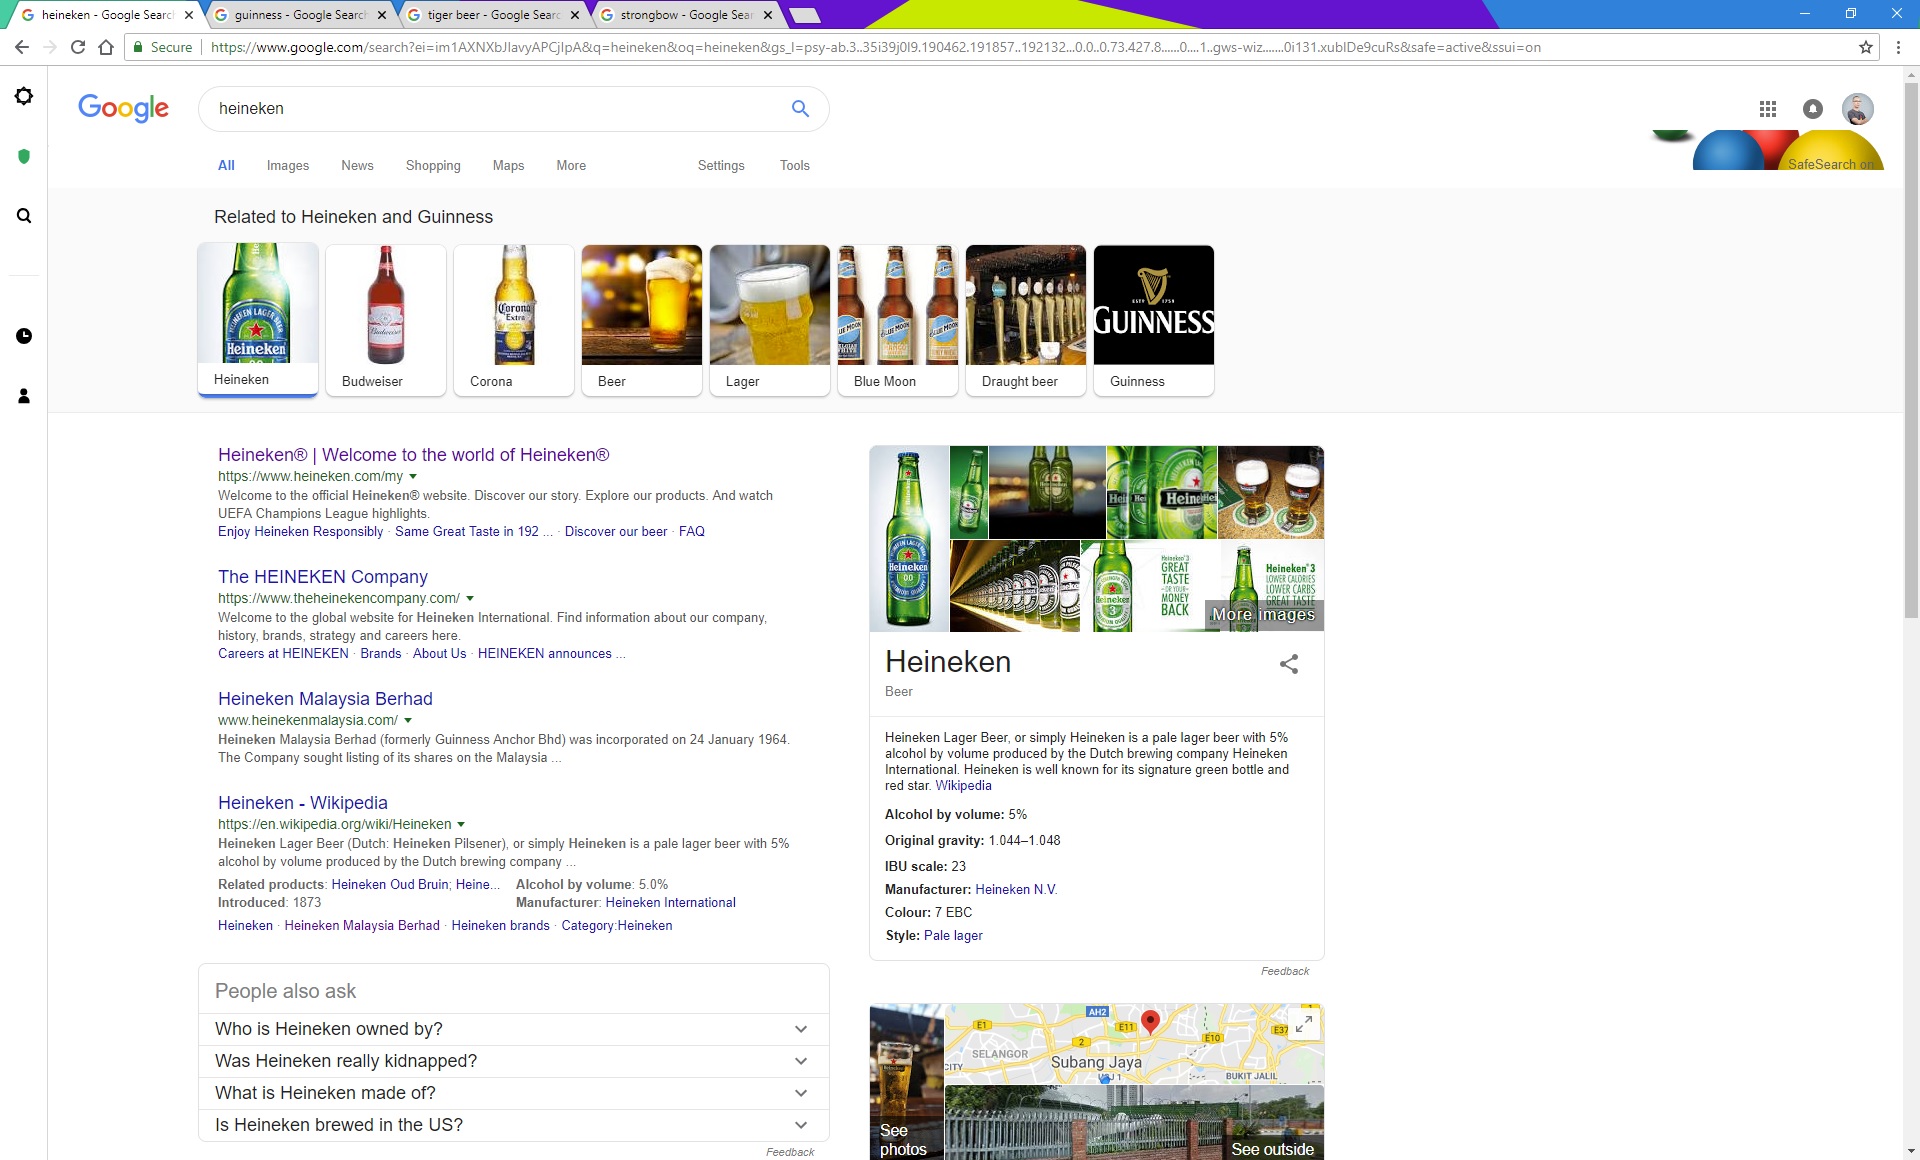Expand 'Who is Heineken owned by?'
Screen dimensions: 1920x1160
coord(514,1029)
